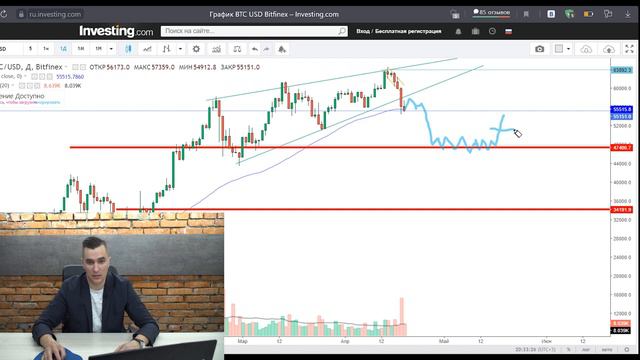Select the 1Н weekly timeframe
The width and height of the screenshot is (640, 360).
click(x=81, y=49)
